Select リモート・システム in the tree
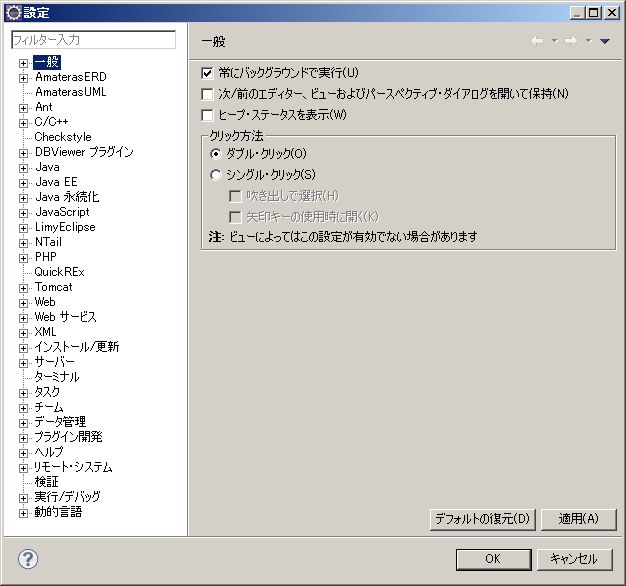This screenshot has height=586, width=626. pyautogui.click(x=73, y=467)
